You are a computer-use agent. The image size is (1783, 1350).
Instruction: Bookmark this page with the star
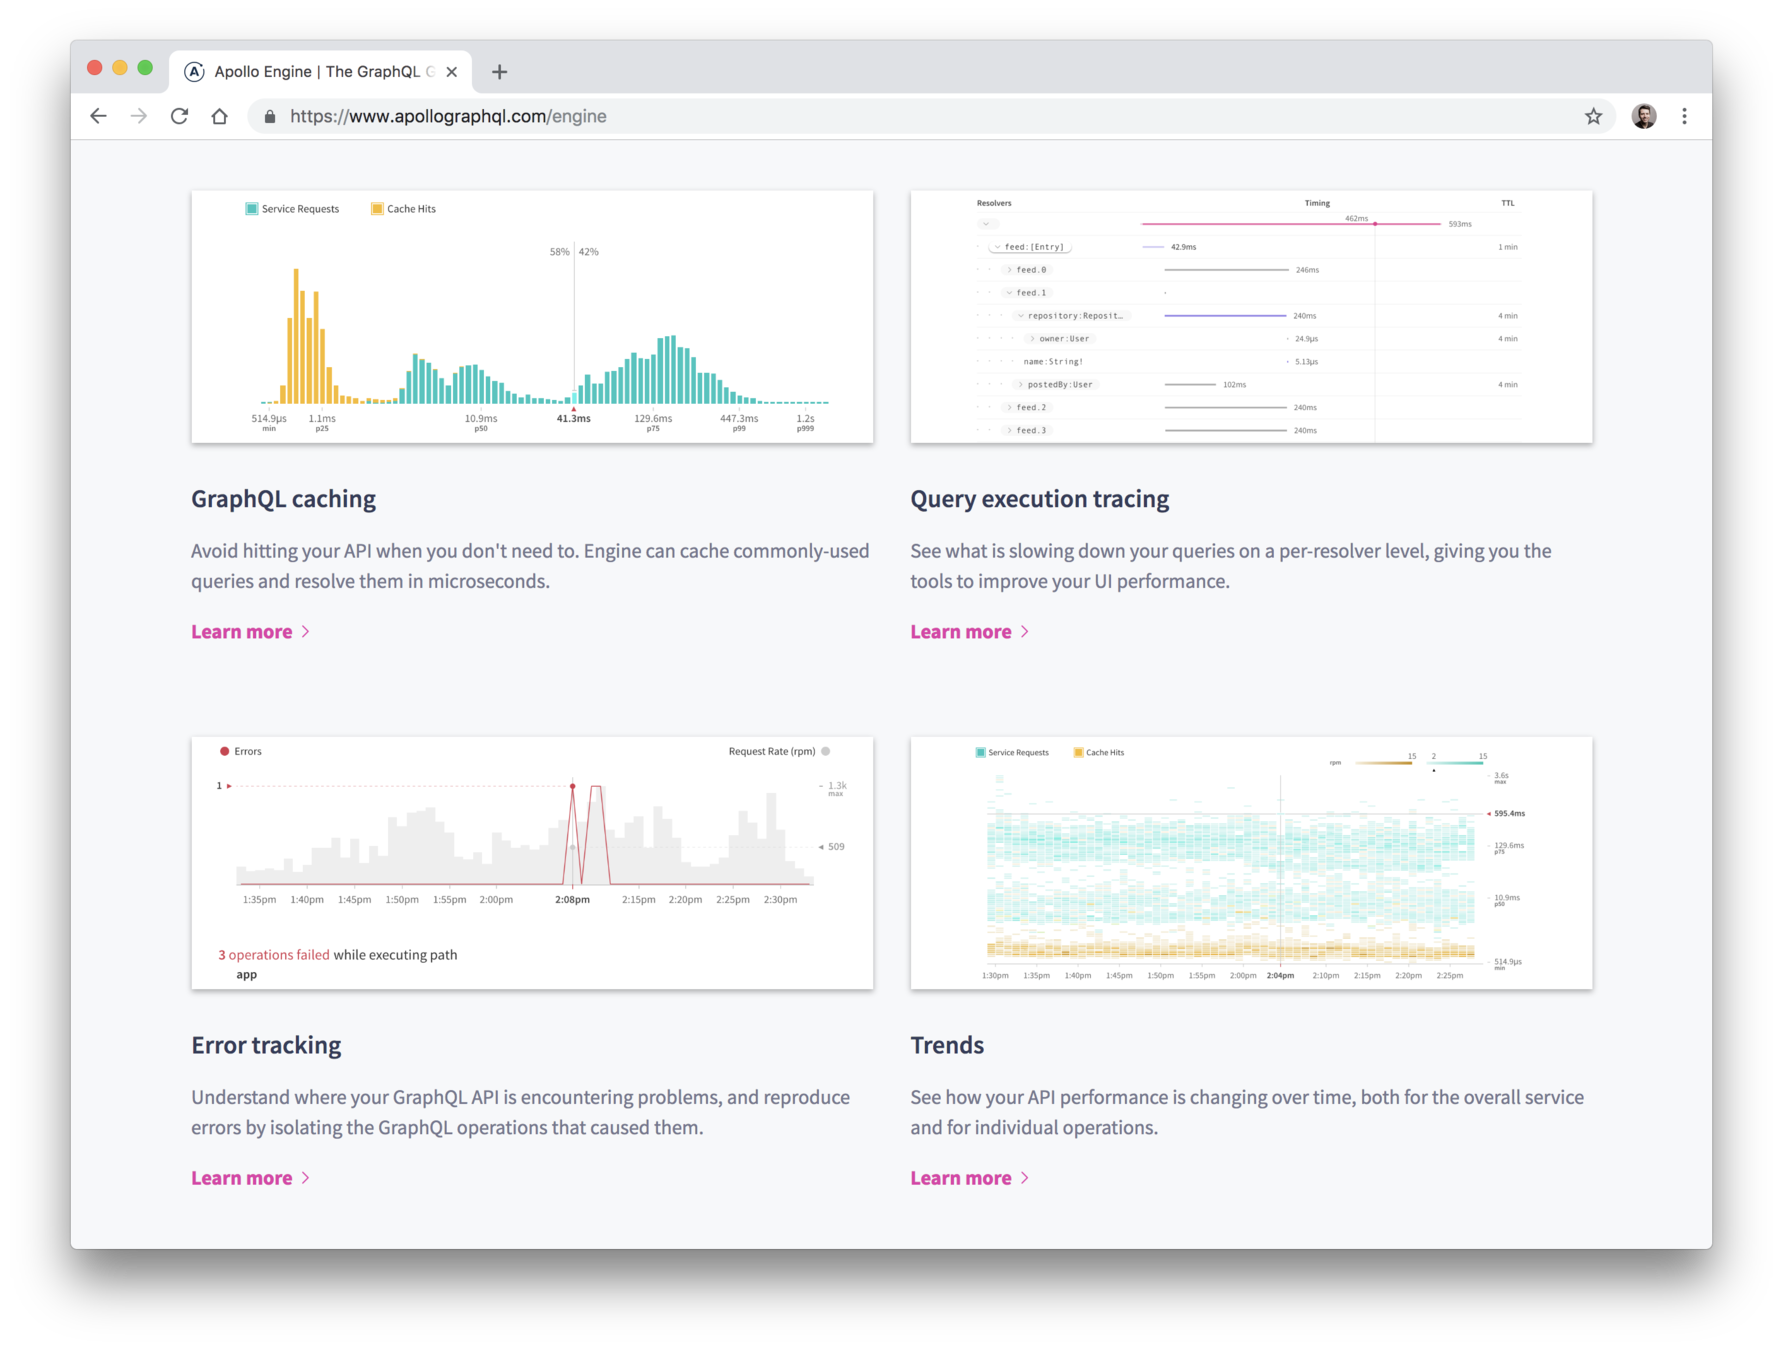point(1593,116)
